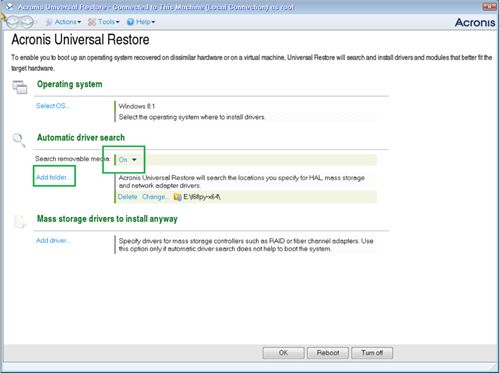Click the Reboot button
500x373 pixels.
[328, 353]
